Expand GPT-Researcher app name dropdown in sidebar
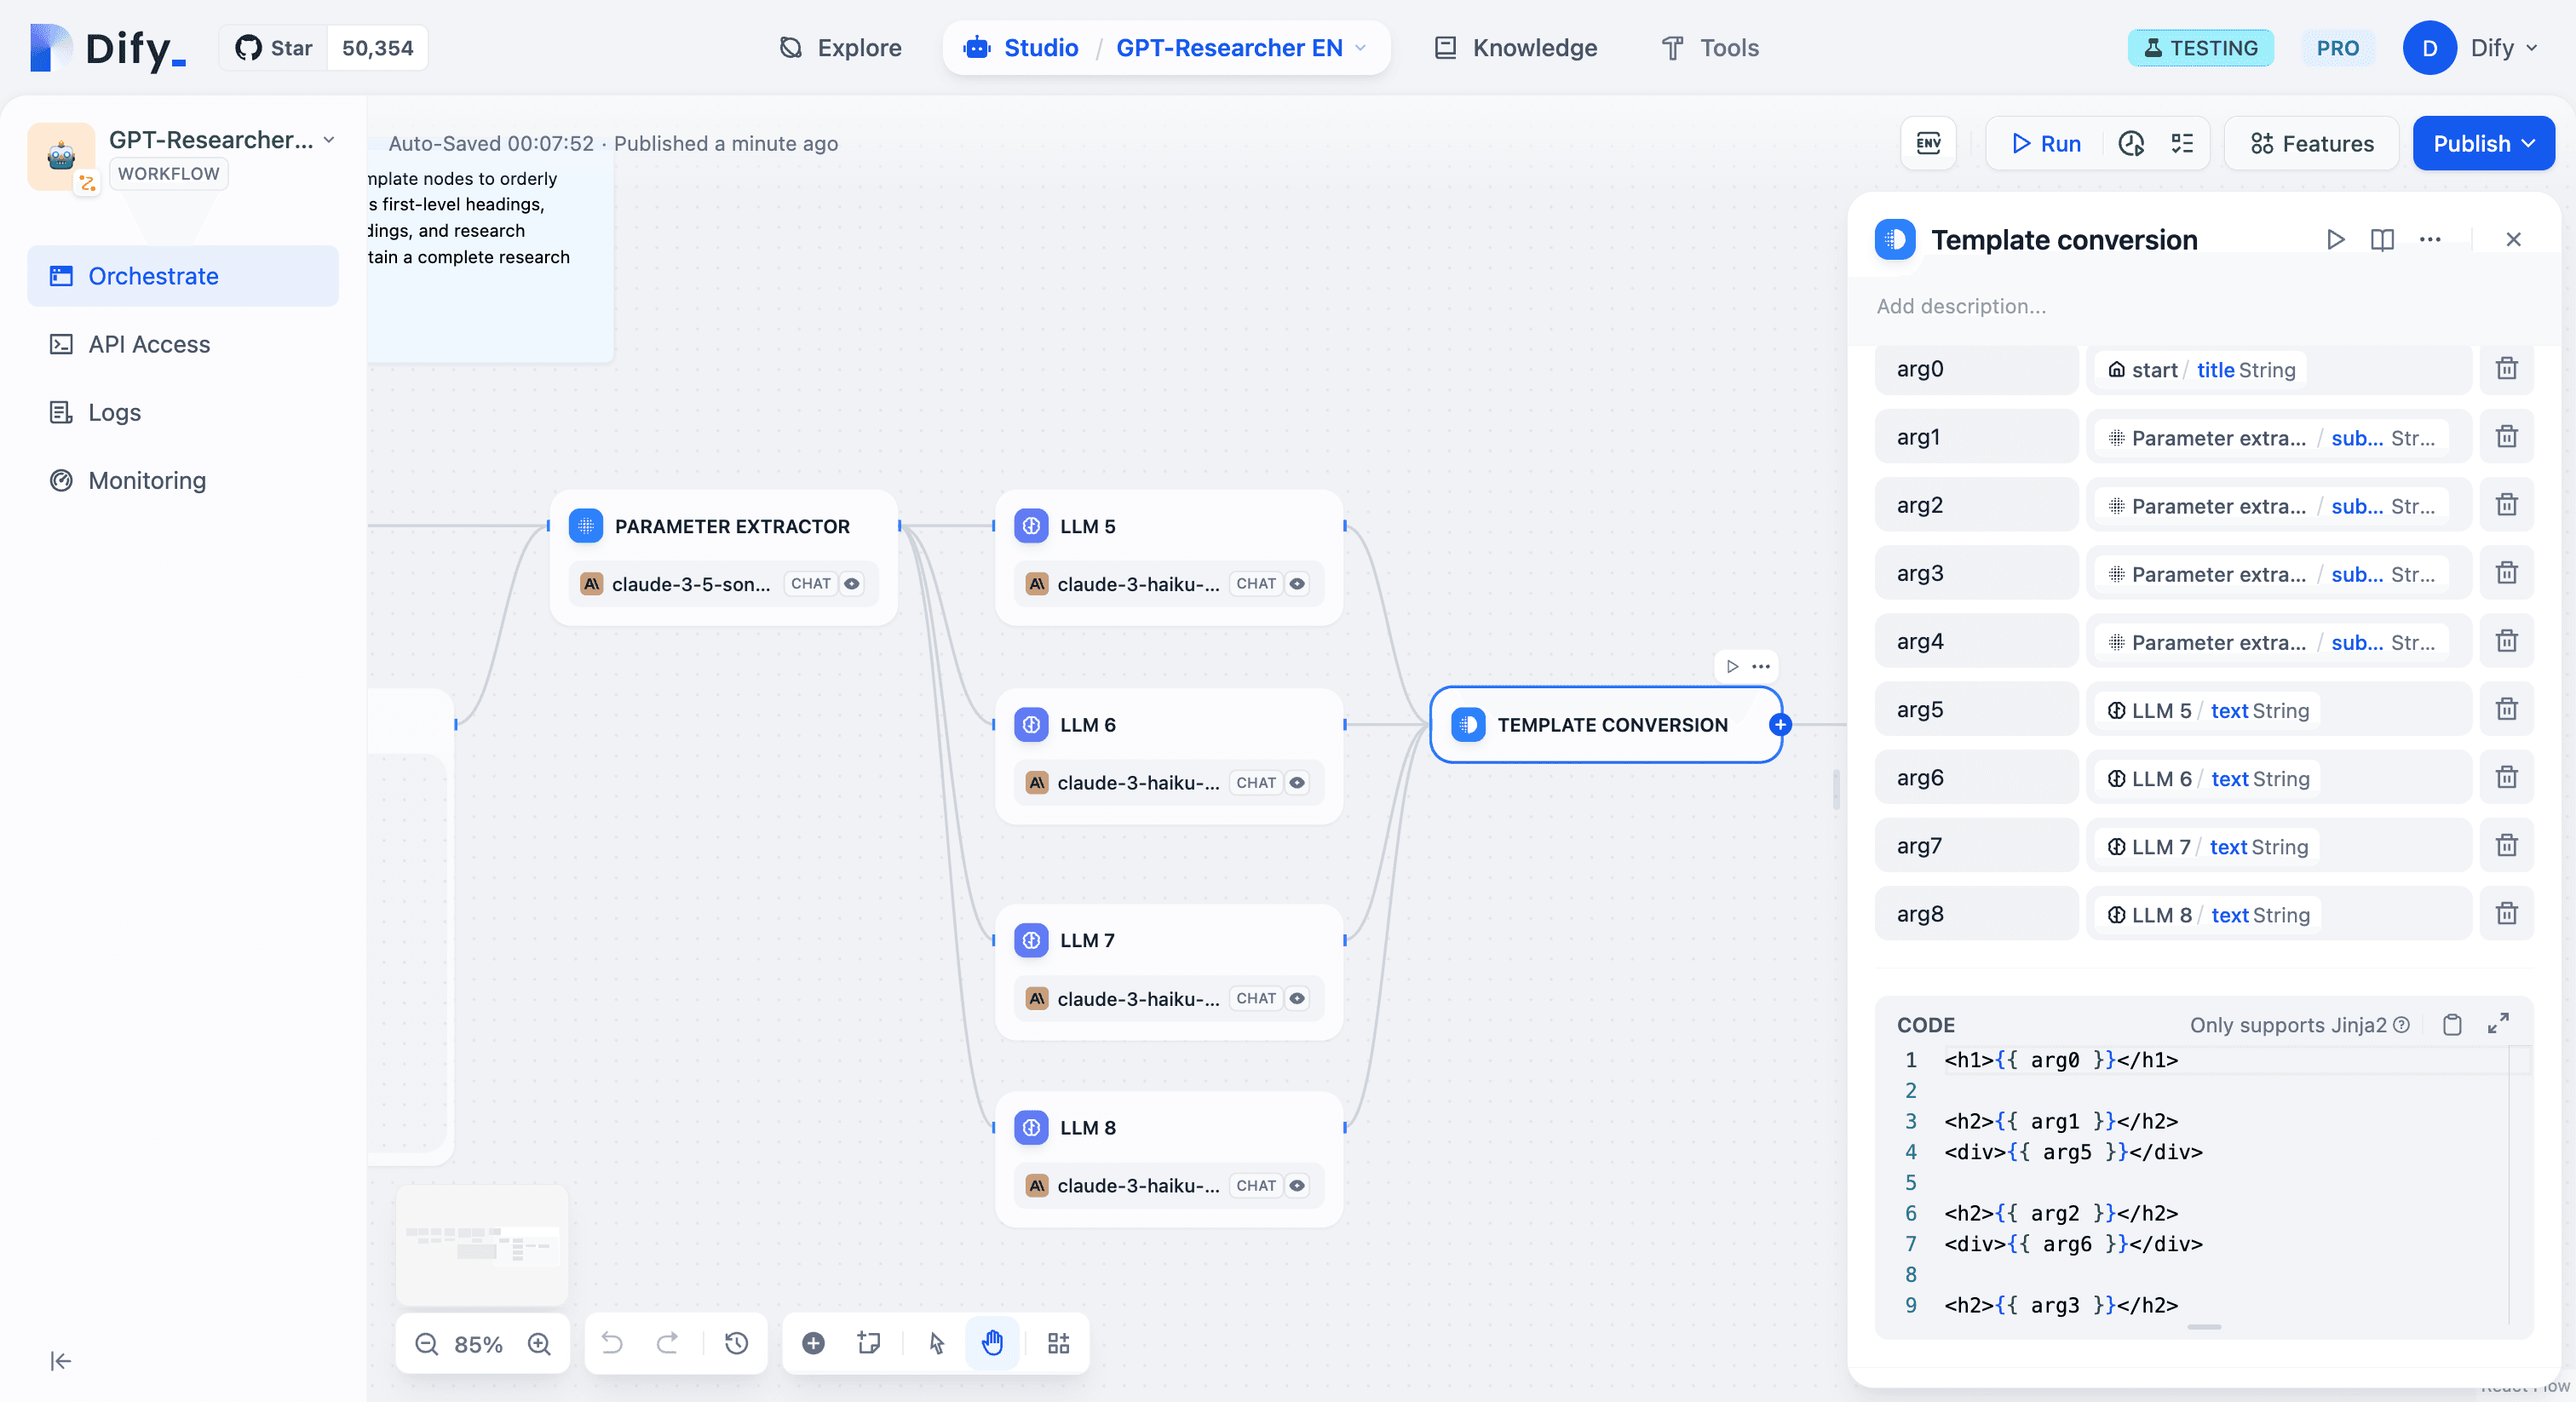The width and height of the screenshot is (2576, 1402). point(329,140)
